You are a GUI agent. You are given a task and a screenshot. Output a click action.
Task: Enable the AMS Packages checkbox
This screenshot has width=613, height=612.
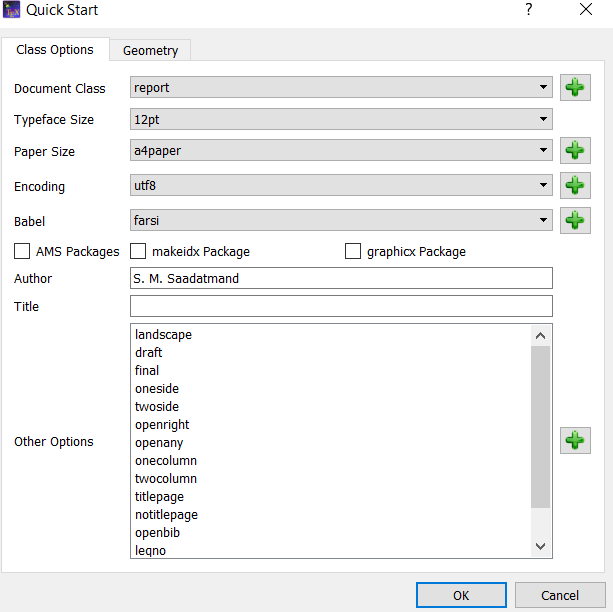(22, 251)
